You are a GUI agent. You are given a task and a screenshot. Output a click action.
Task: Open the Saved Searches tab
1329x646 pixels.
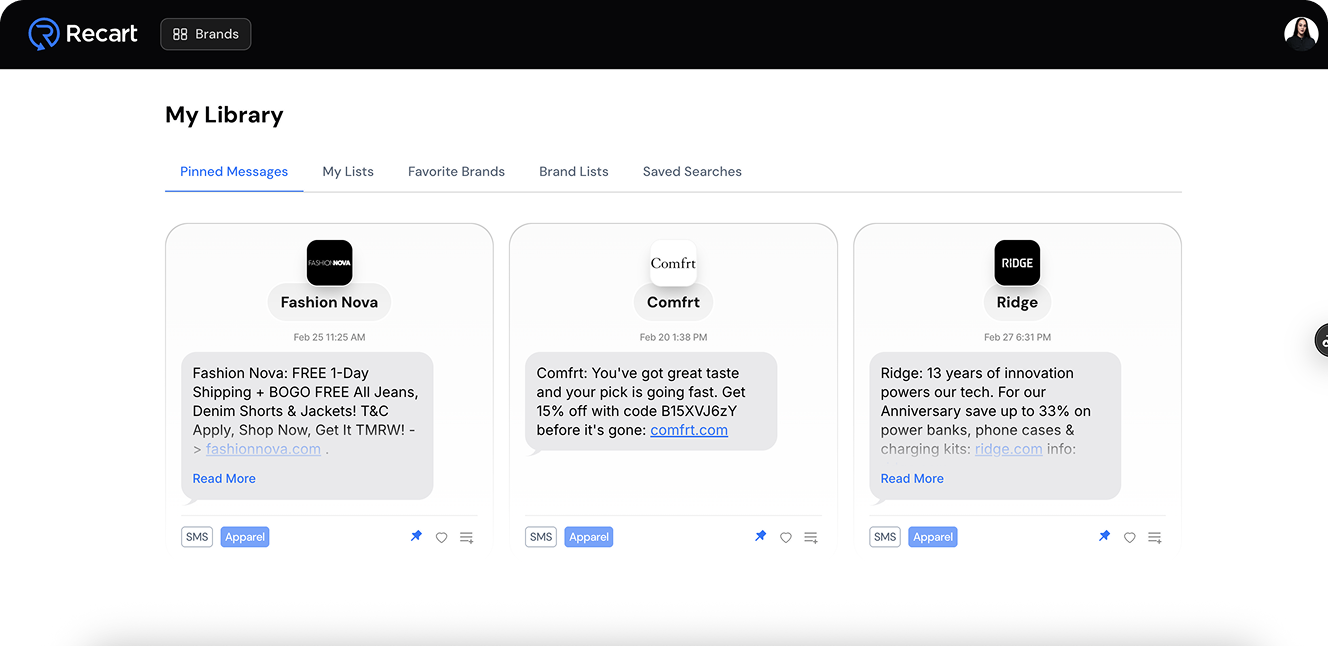pos(692,172)
